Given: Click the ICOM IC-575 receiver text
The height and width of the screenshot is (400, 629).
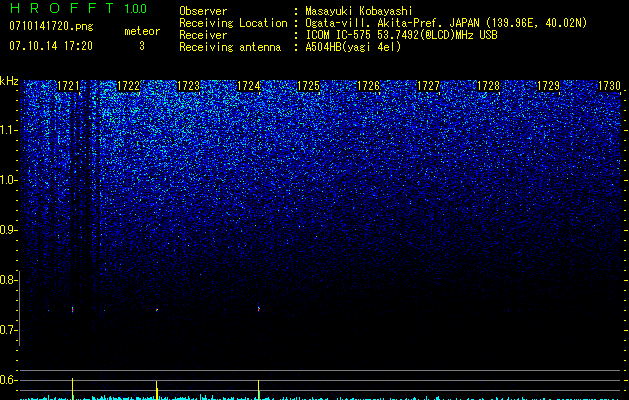Looking at the screenshot, I should coord(401,35).
